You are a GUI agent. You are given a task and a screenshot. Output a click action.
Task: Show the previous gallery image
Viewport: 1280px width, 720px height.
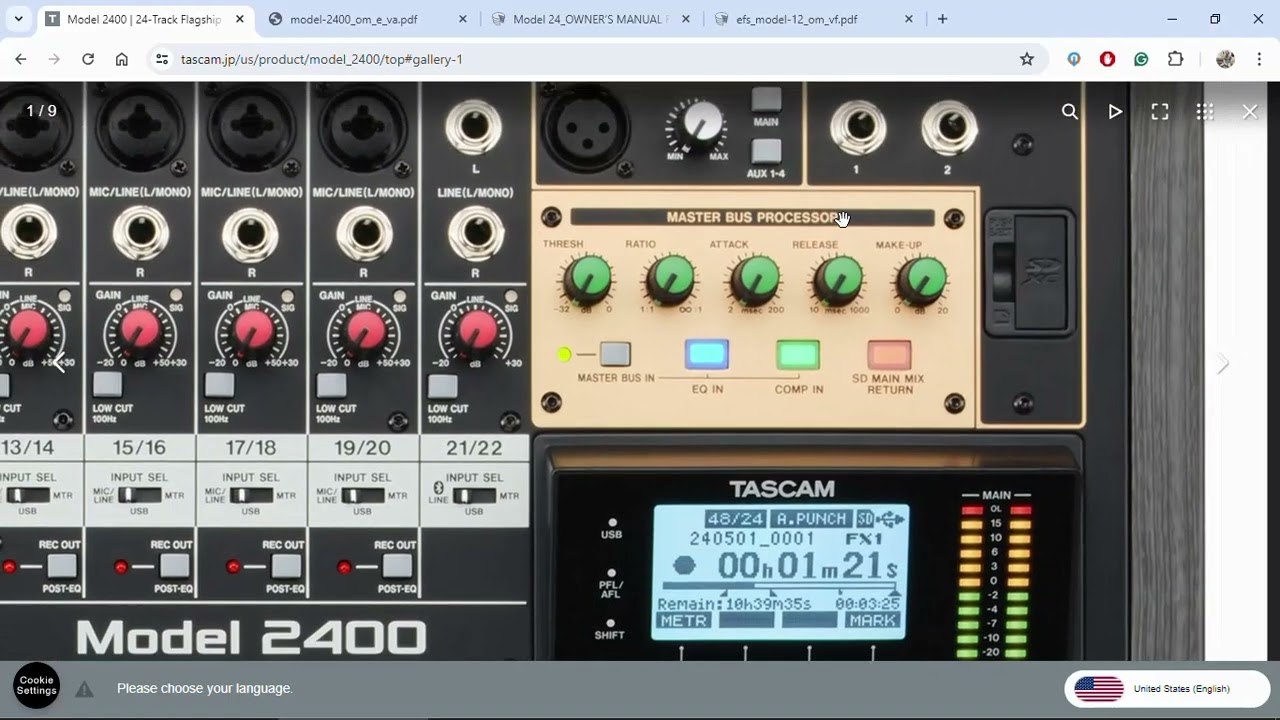[59, 364]
